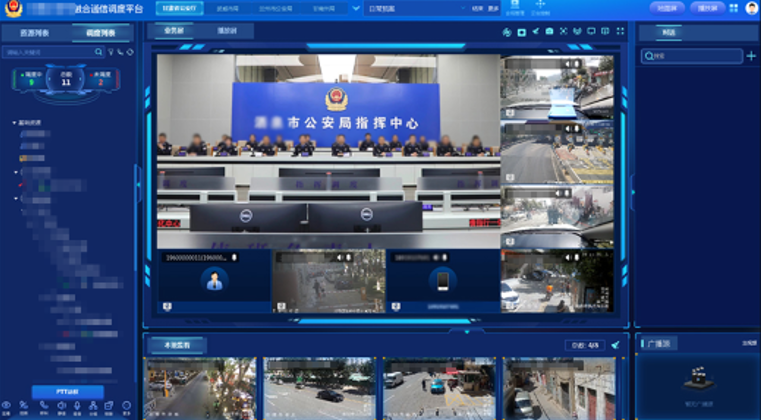Click the magnifier icon in left search box
761x420 pixels.
coord(99,52)
